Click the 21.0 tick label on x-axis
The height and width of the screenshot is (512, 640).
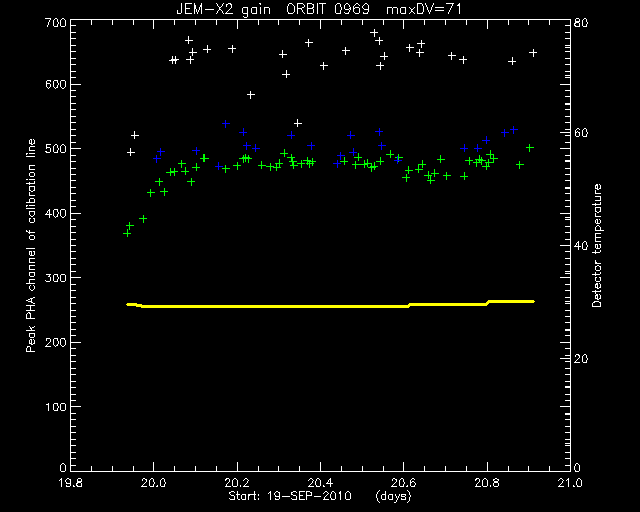click(x=570, y=483)
